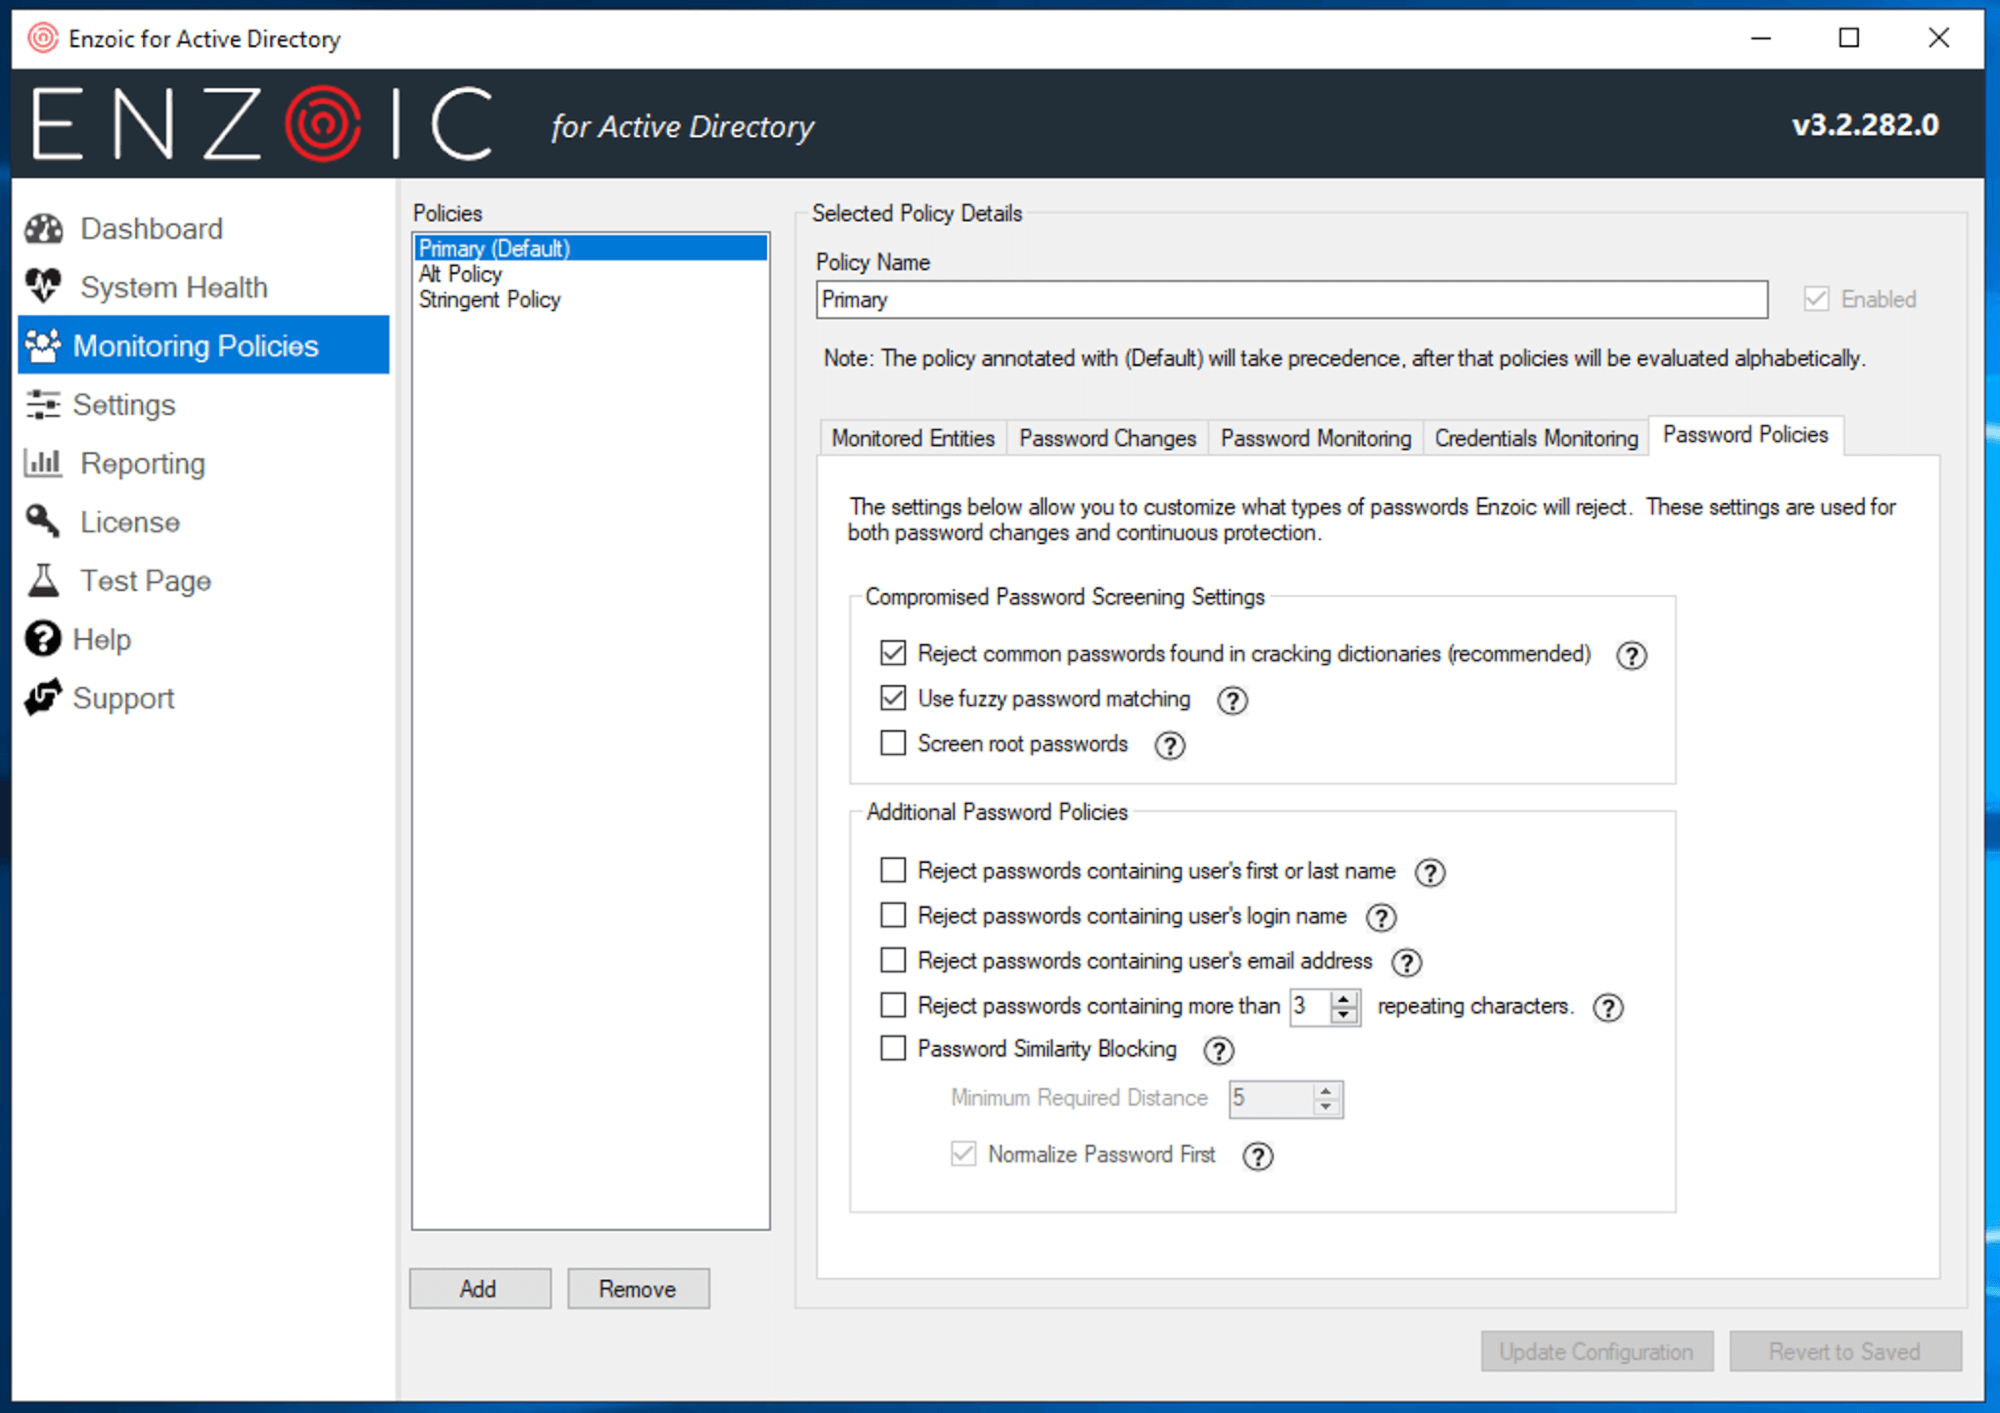Viewport: 2000px width, 1413px height.
Task: Decrease the repeating characters count
Action: [1345, 1014]
